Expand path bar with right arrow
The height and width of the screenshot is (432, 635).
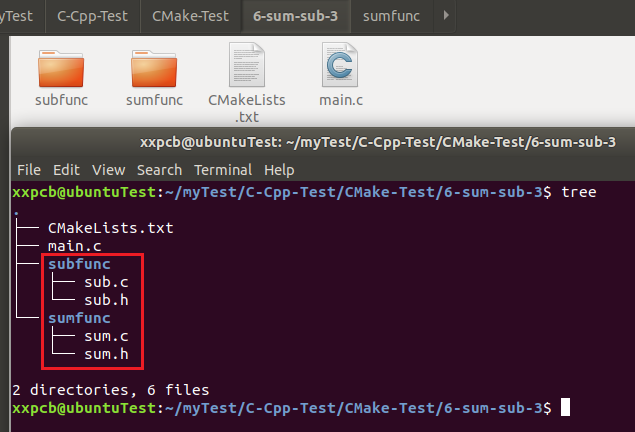point(443,16)
